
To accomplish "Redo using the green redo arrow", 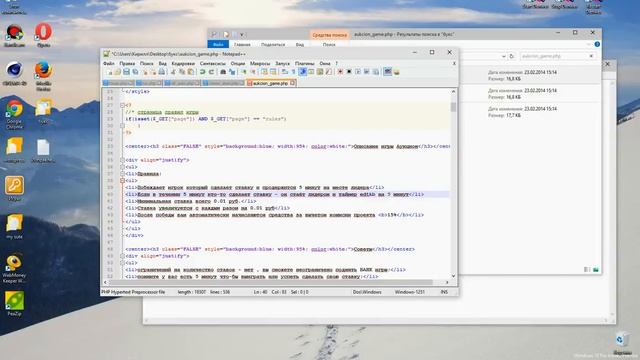I will tap(211, 72).
